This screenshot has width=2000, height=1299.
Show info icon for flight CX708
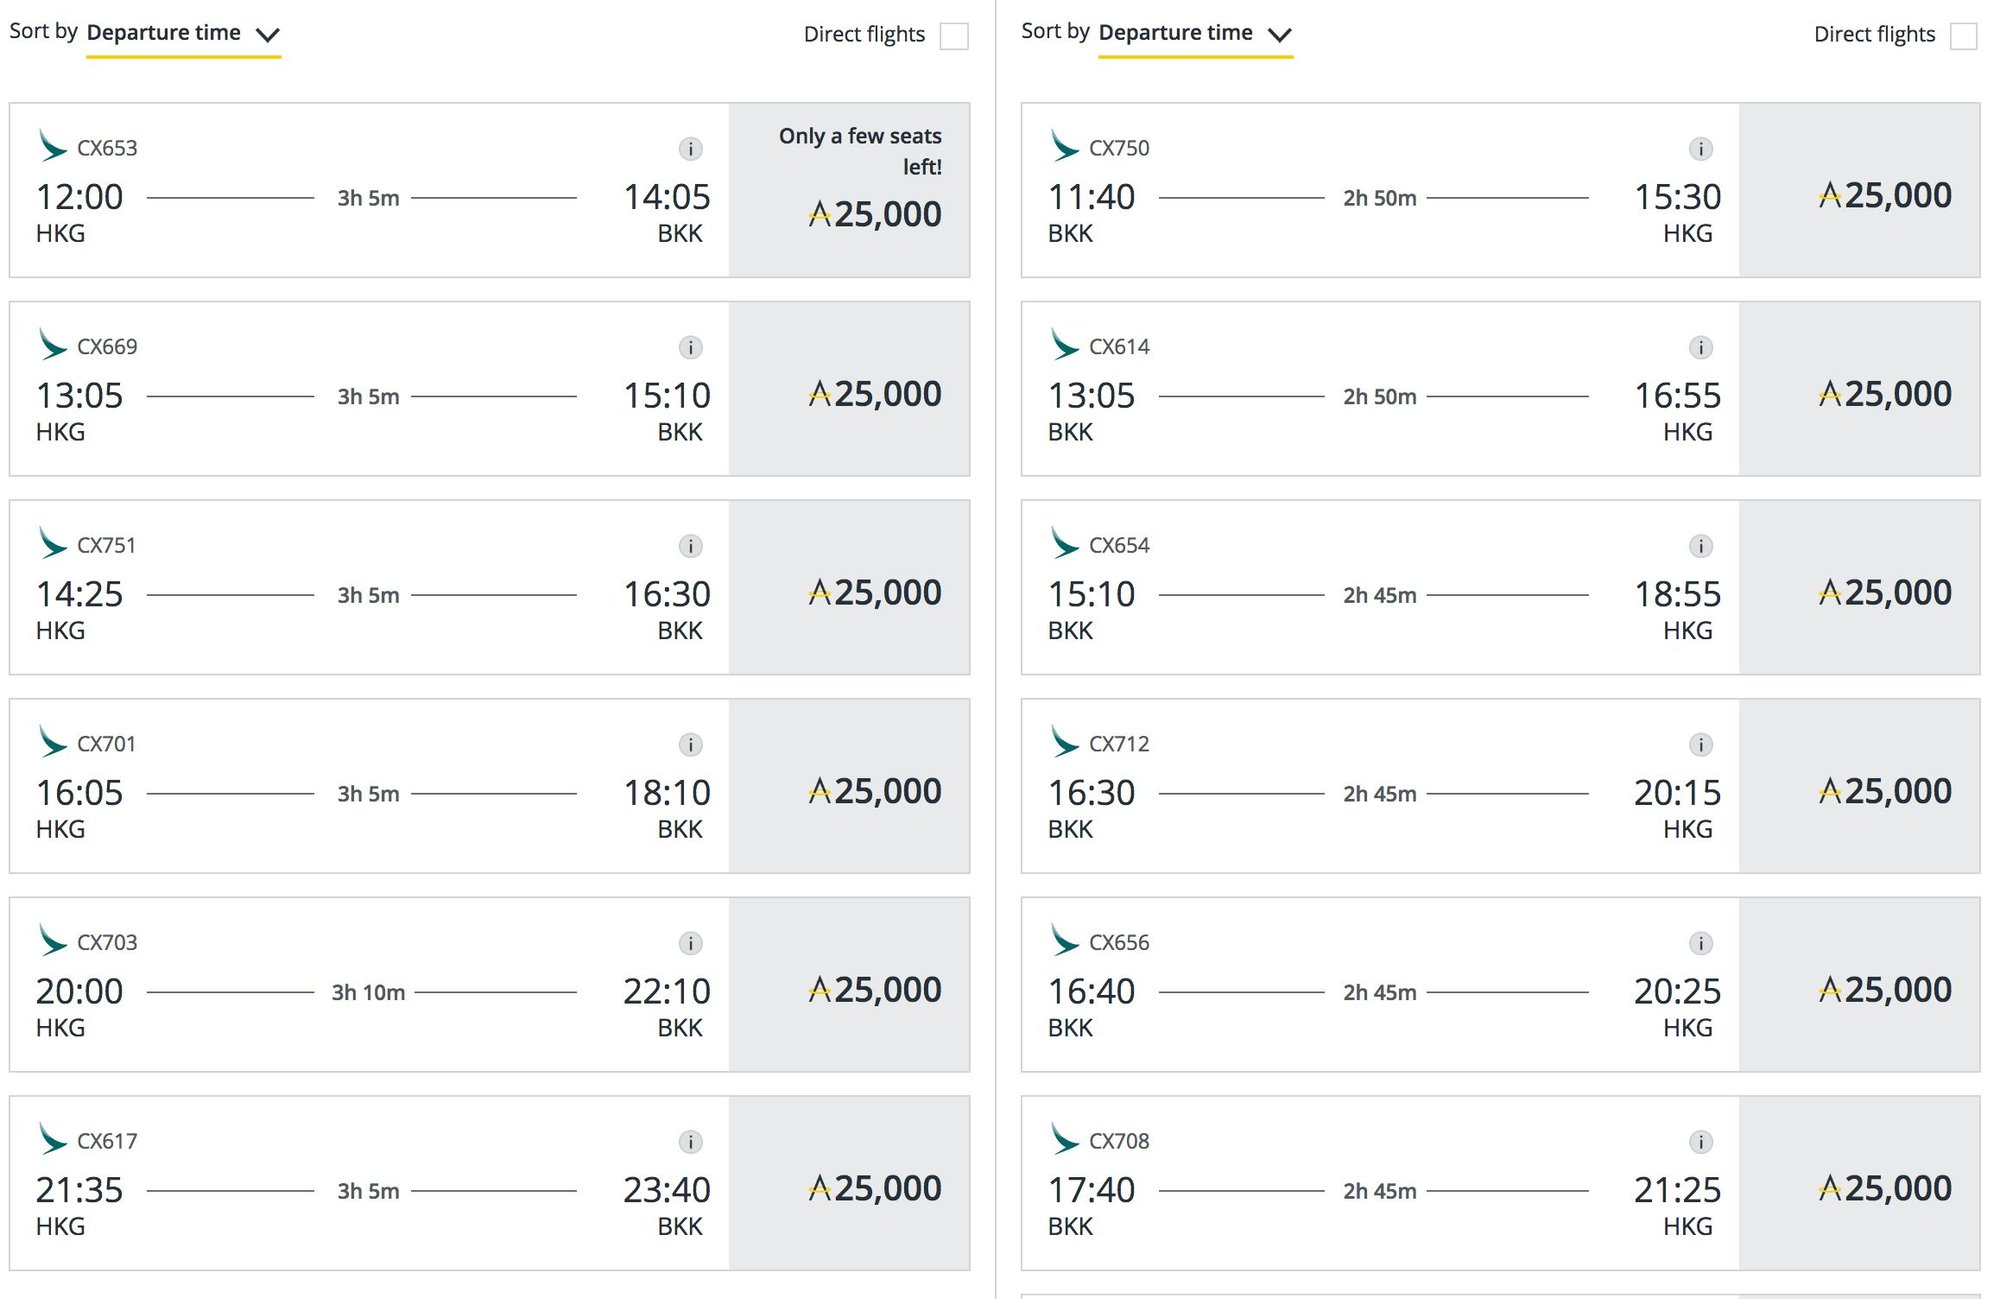point(1701,1142)
